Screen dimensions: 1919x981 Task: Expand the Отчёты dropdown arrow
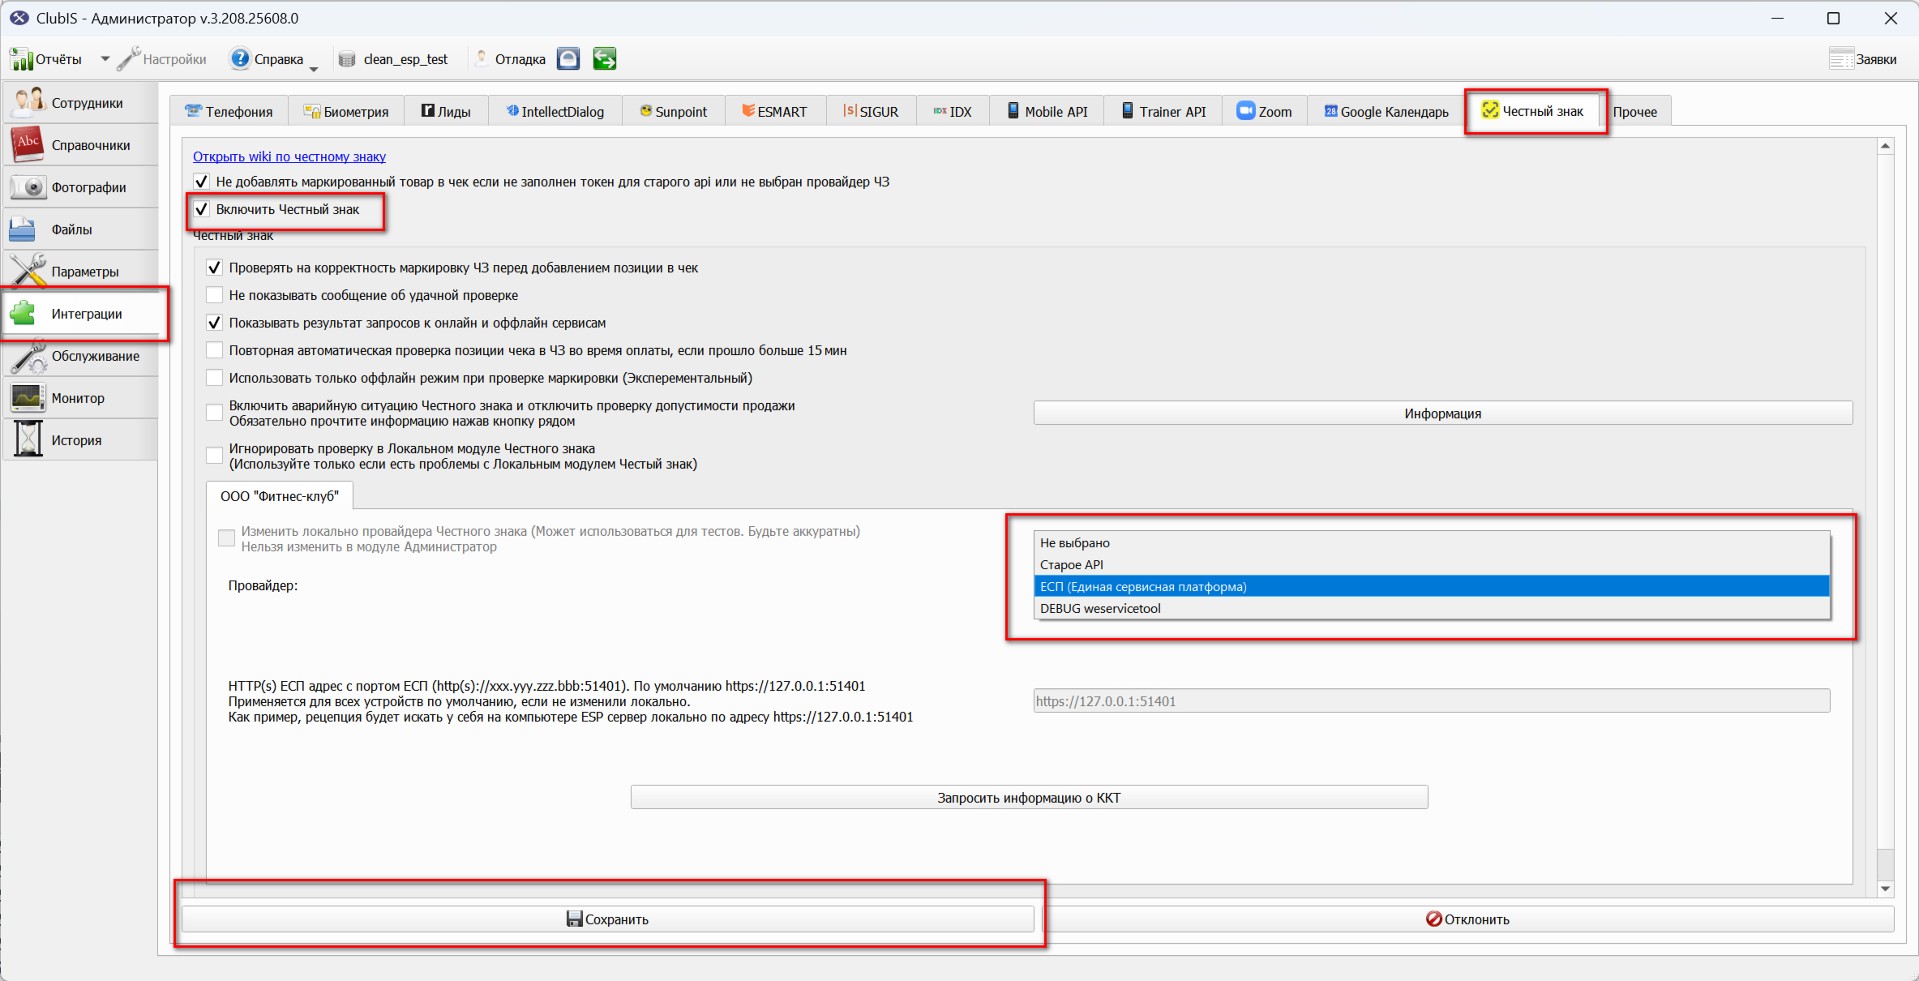tap(105, 59)
